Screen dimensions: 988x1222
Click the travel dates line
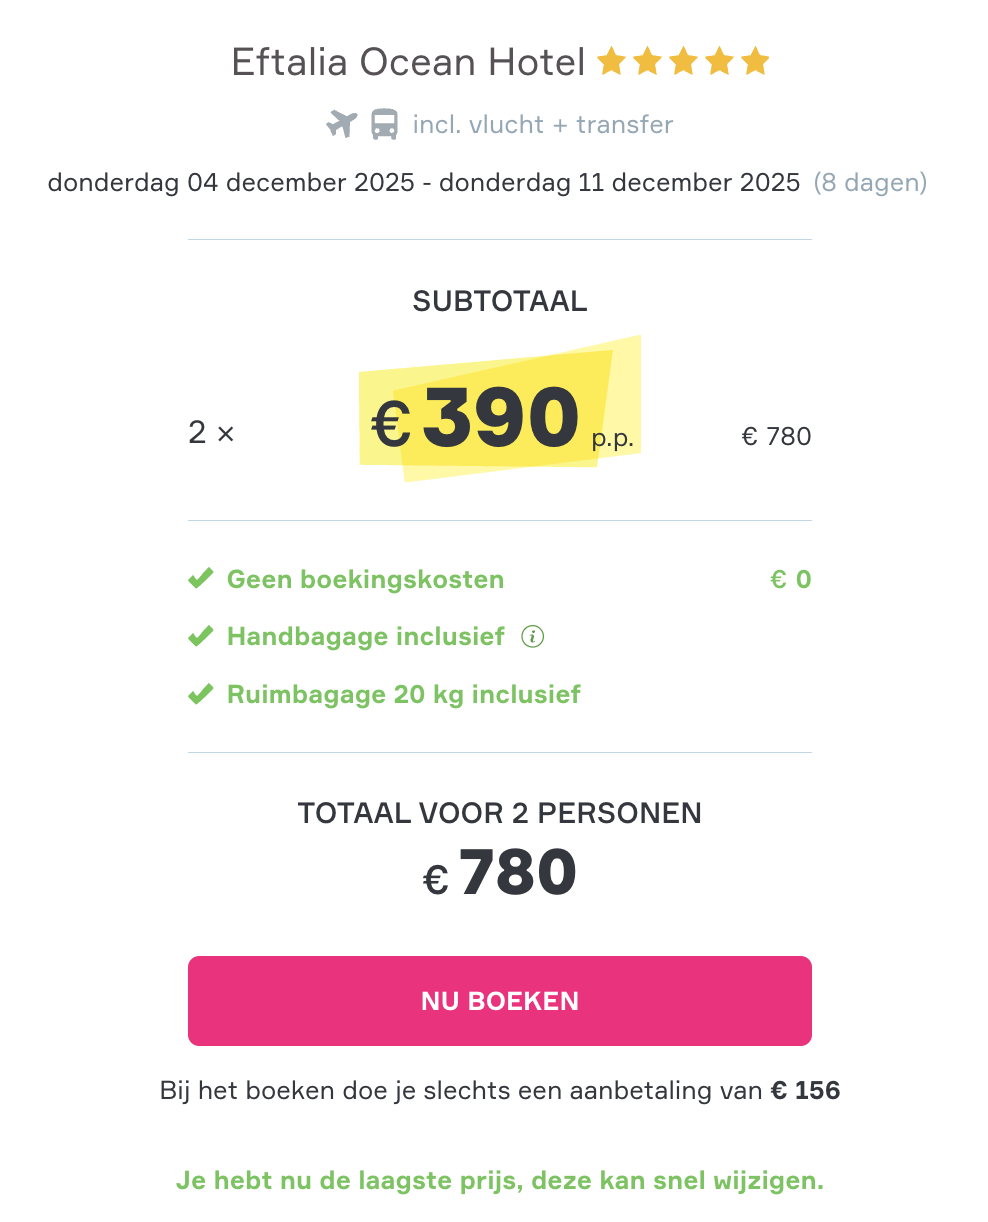click(x=424, y=183)
